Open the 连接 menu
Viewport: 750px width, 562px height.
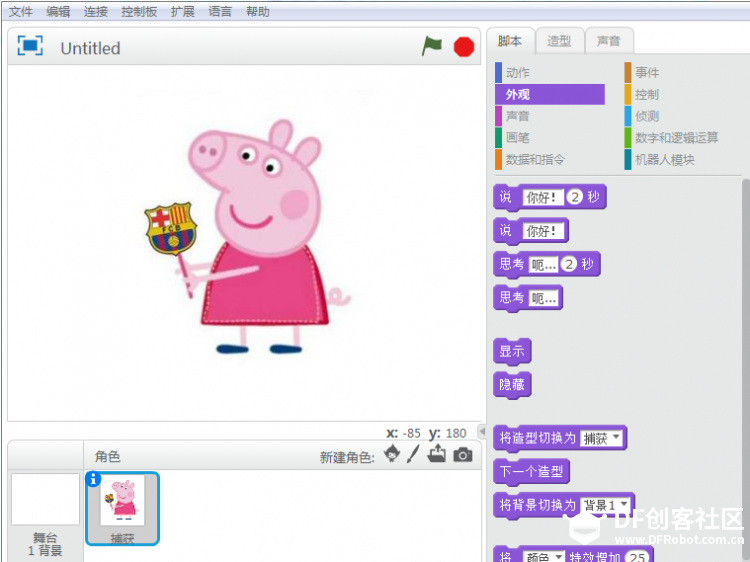point(96,11)
